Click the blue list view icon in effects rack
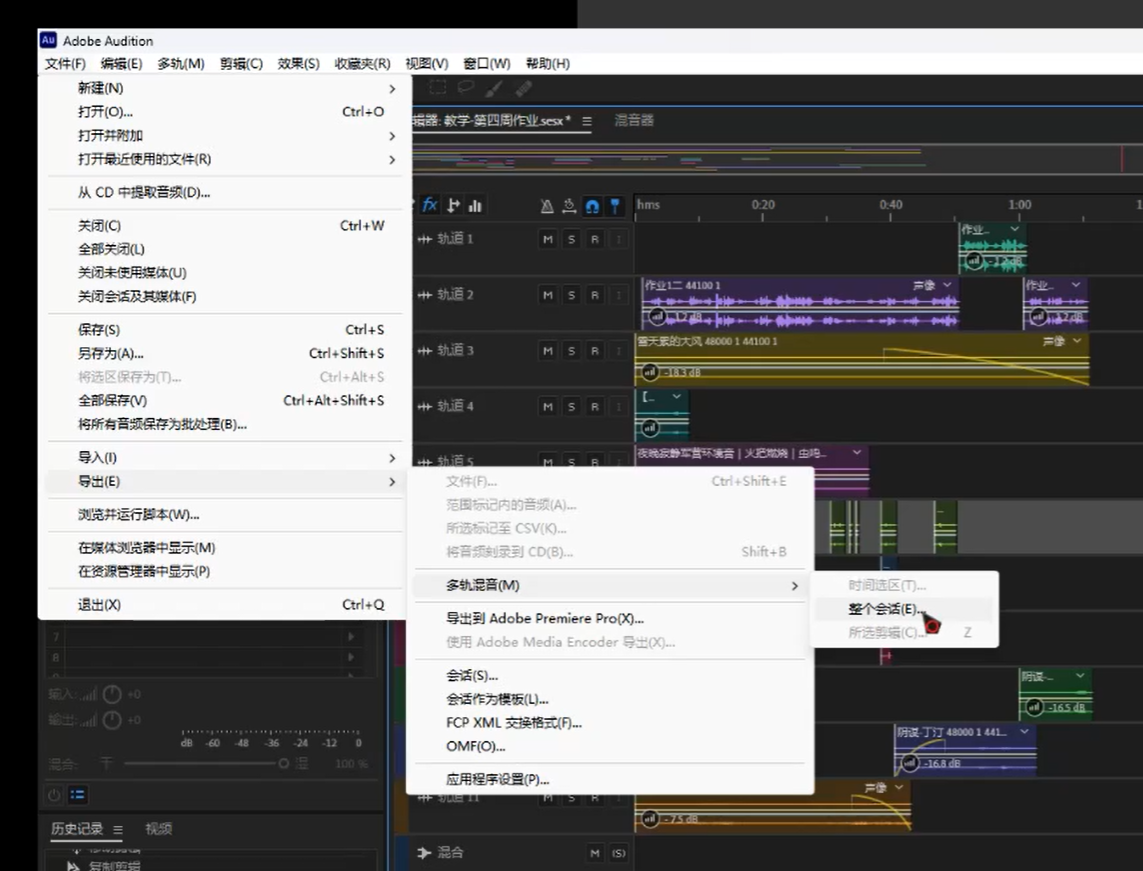 (77, 794)
